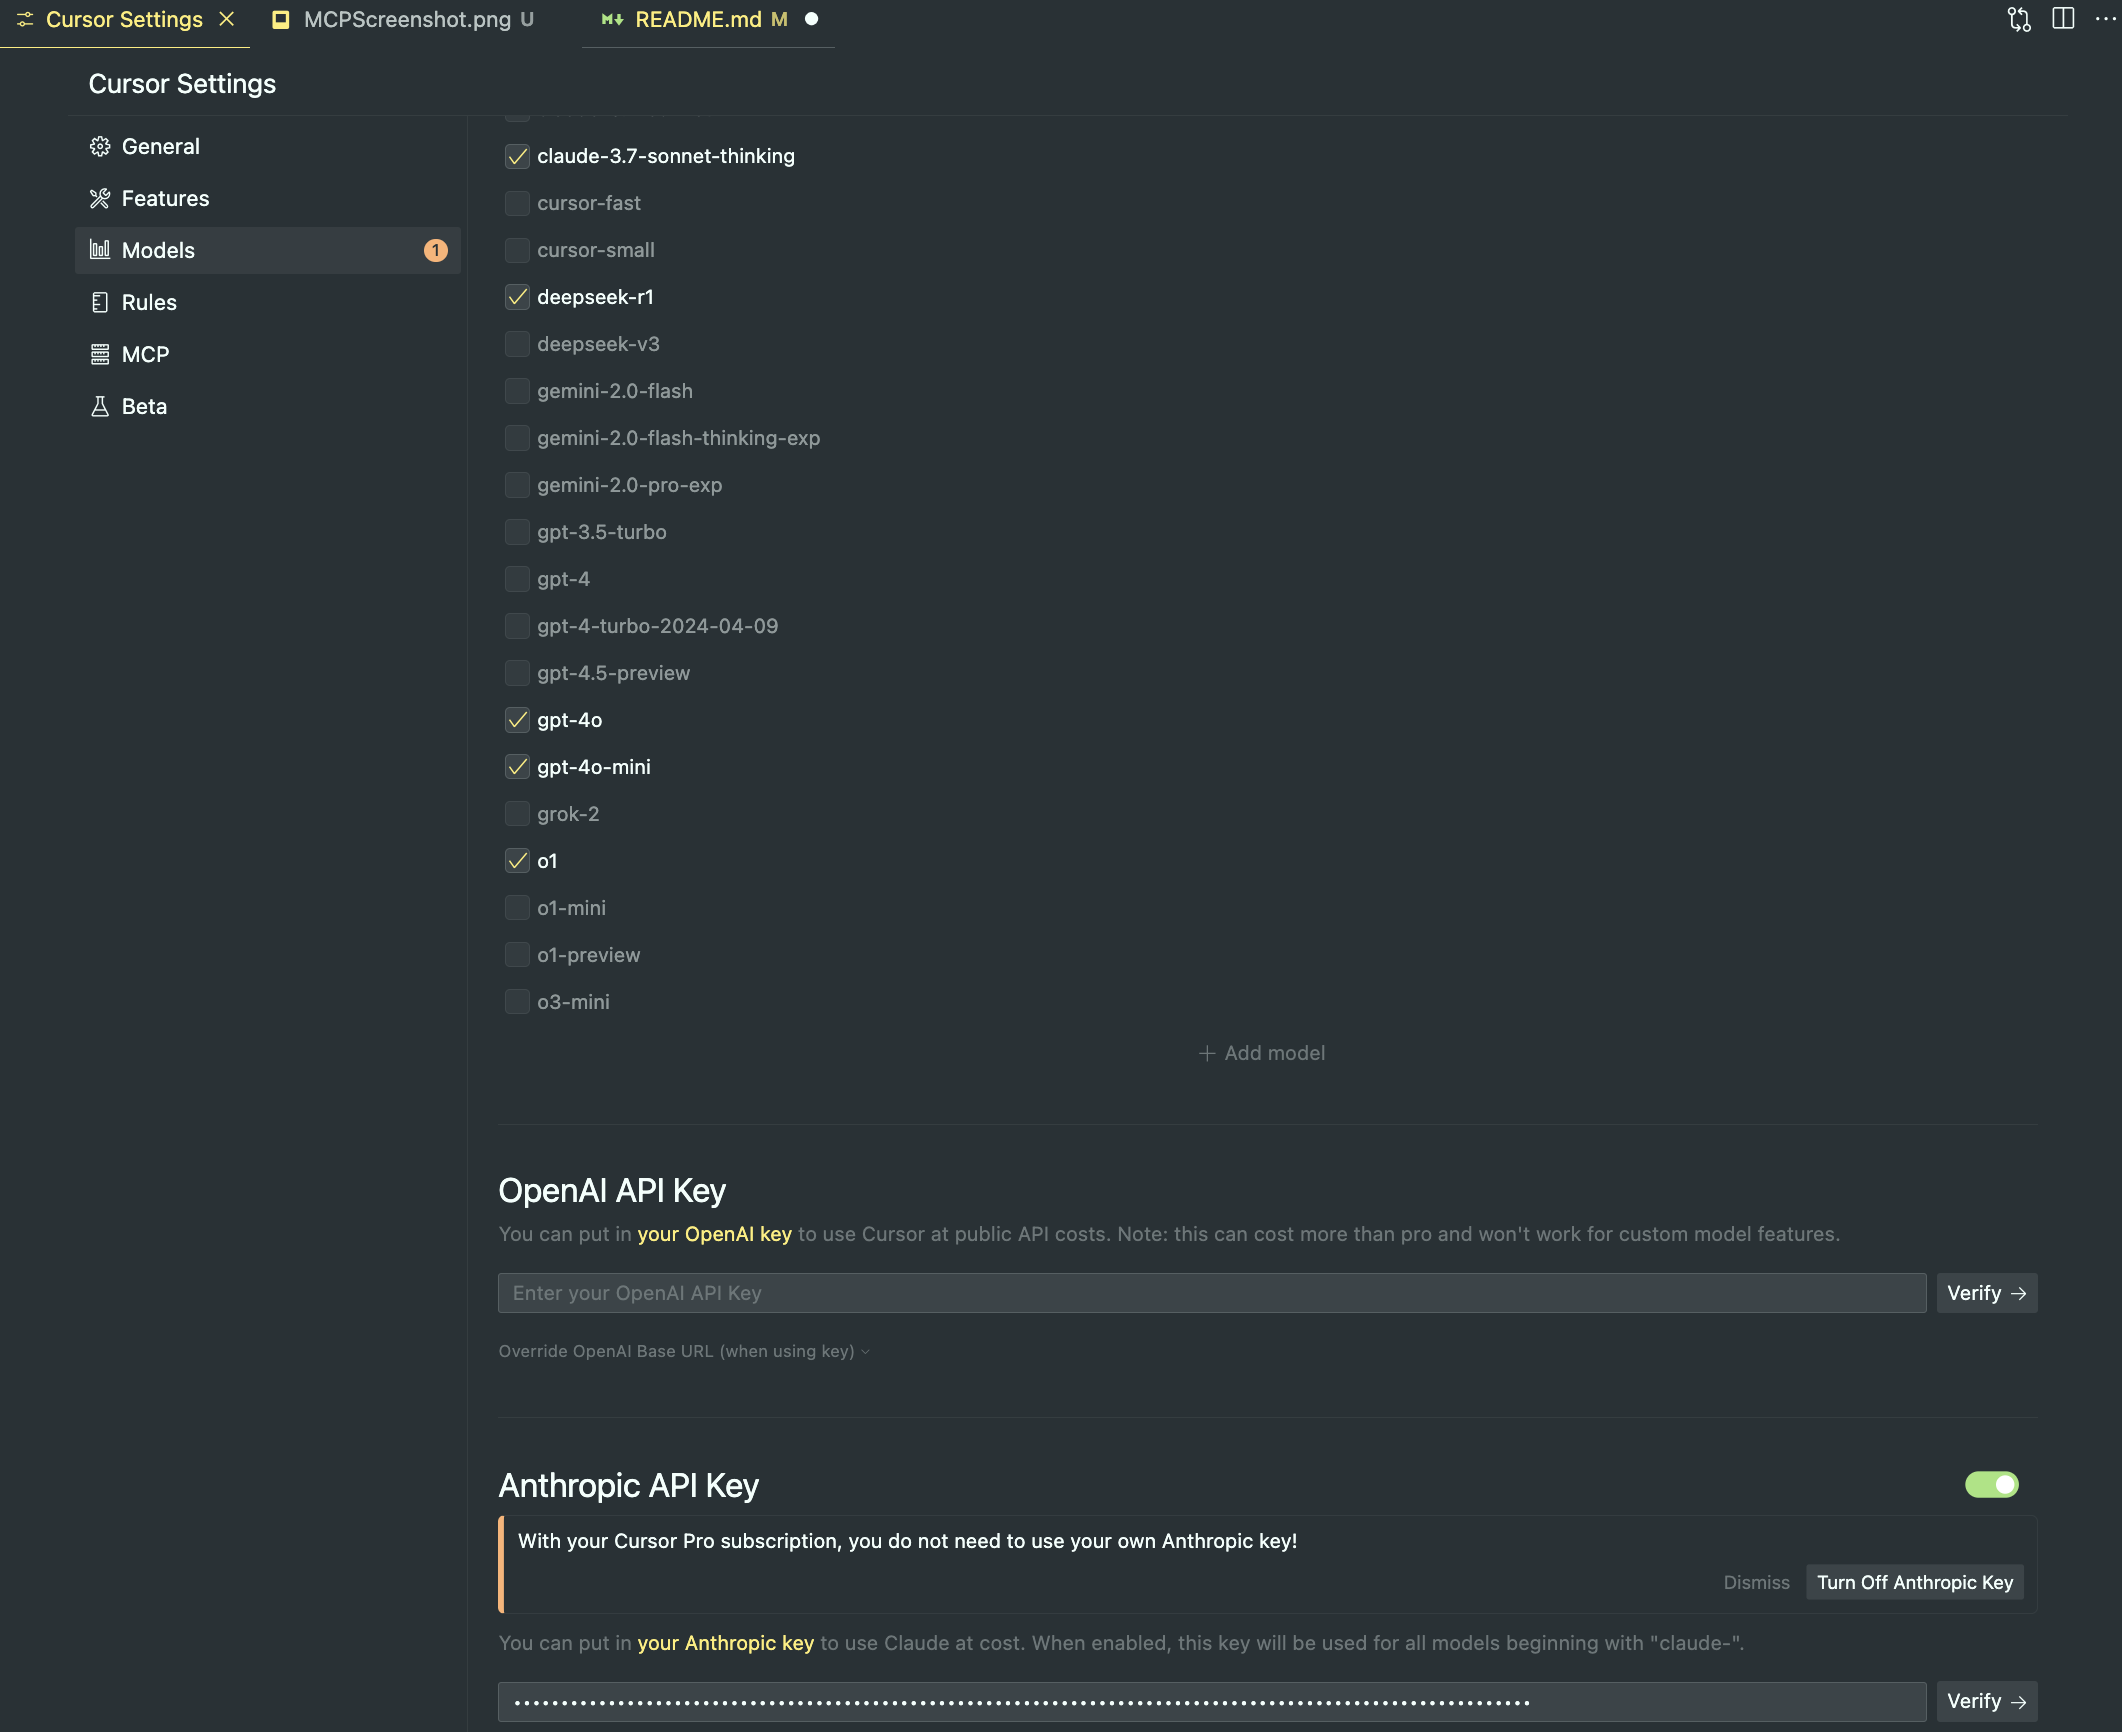The image size is (2122, 1732).
Task: Verify the OpenAI API key
Action: point(1986,1293)
